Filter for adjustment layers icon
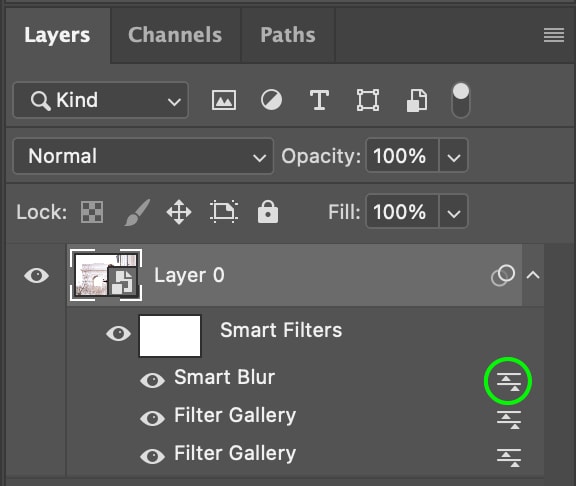This screenshot has height=486, width=576. pos(271,100)
